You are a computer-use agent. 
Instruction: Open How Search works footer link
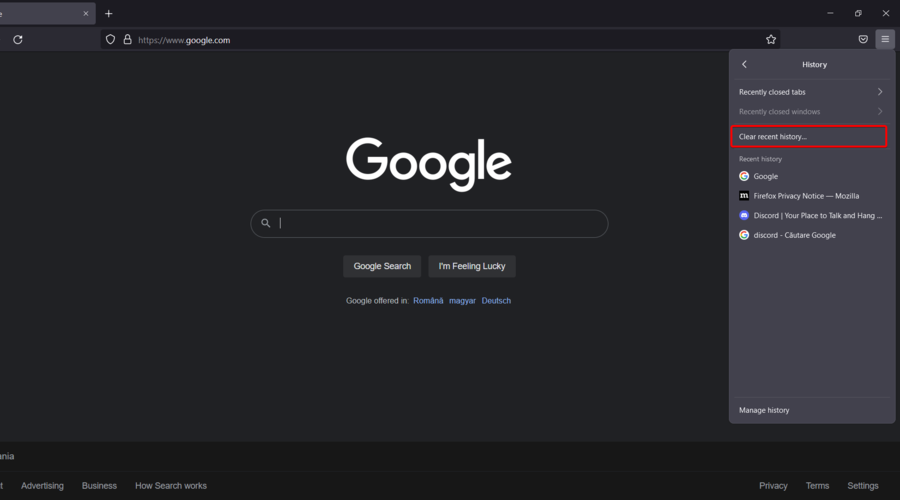coord(170,486)
